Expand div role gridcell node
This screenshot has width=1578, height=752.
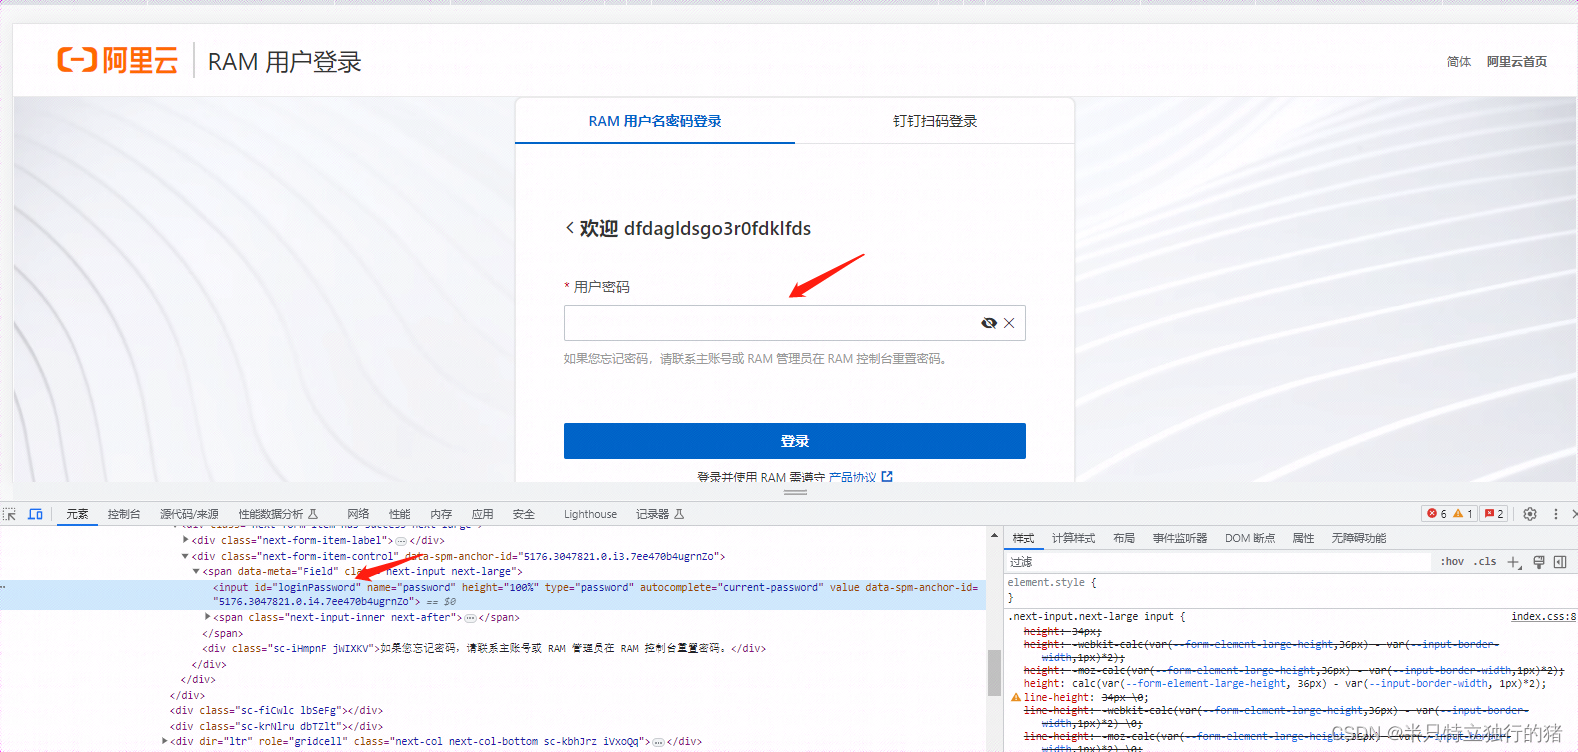click(x=164, y=741)
